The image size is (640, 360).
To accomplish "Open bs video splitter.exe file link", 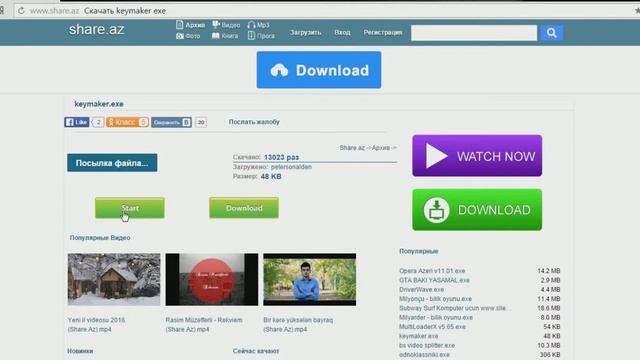I will [x=428, y=345].
